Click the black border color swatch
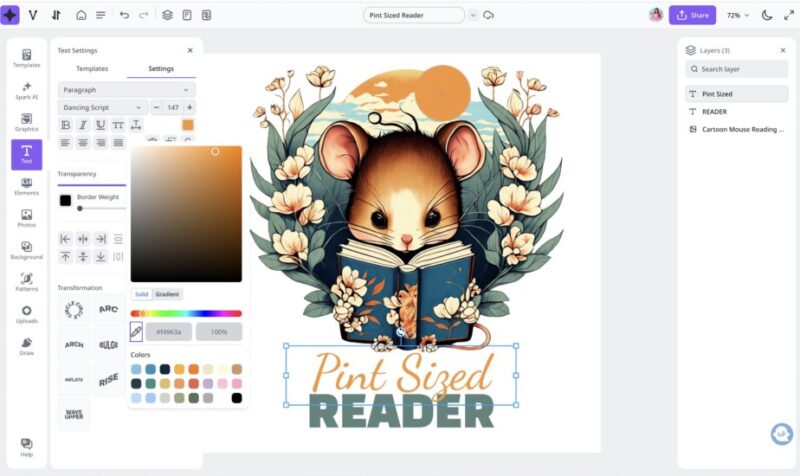 pyautogui.click(x=65, y=201)
